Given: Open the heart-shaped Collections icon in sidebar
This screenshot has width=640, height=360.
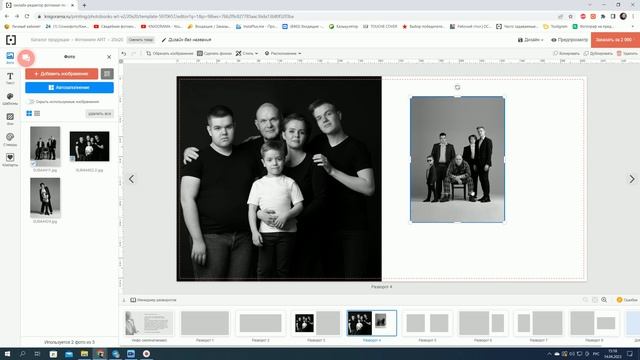Looking at the screenshot, I should tap(10, 160).
